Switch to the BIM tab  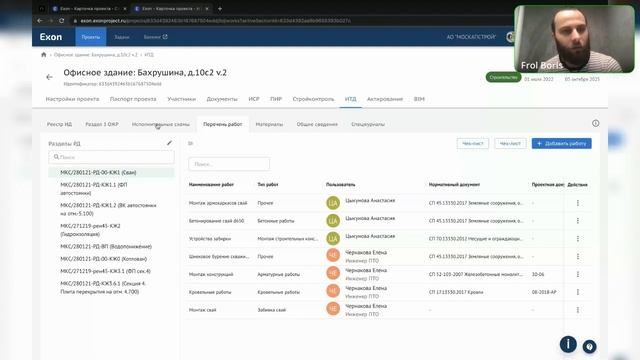[x=419, y=99]
